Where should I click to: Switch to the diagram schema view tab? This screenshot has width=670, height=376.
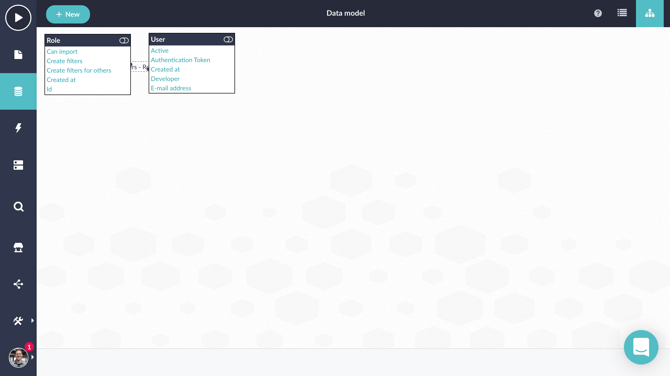(649, 13)
